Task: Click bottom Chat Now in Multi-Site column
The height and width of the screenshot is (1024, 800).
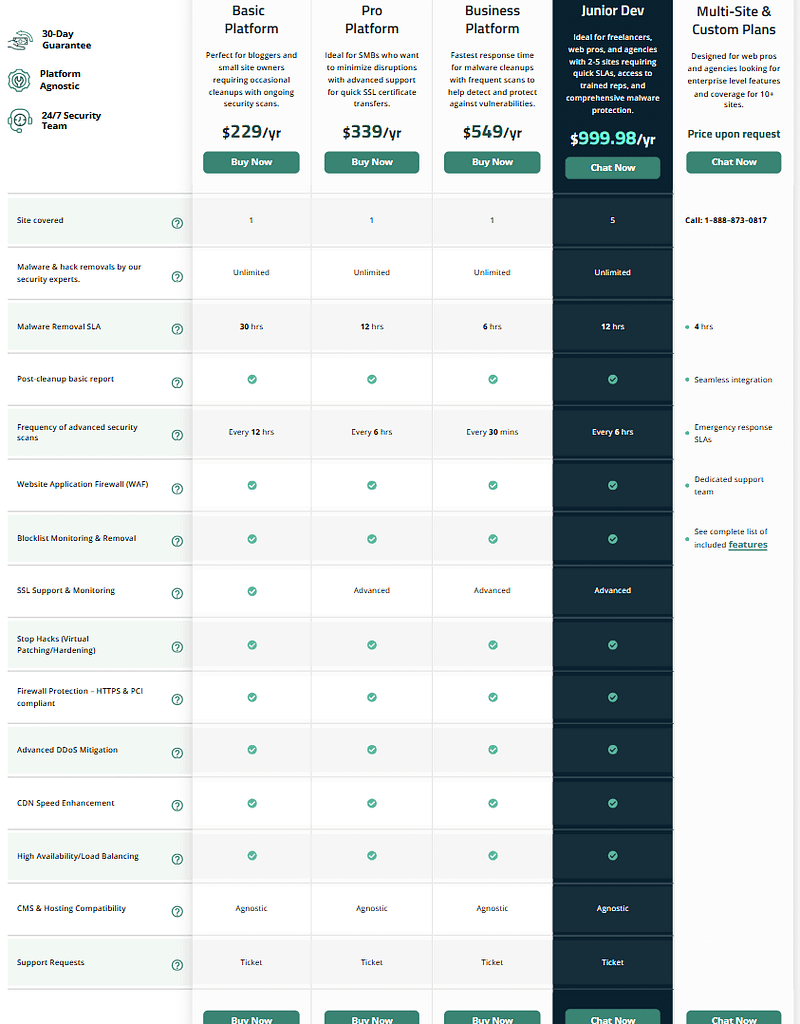Action: pyautogui.click(x=733, y=1017)
